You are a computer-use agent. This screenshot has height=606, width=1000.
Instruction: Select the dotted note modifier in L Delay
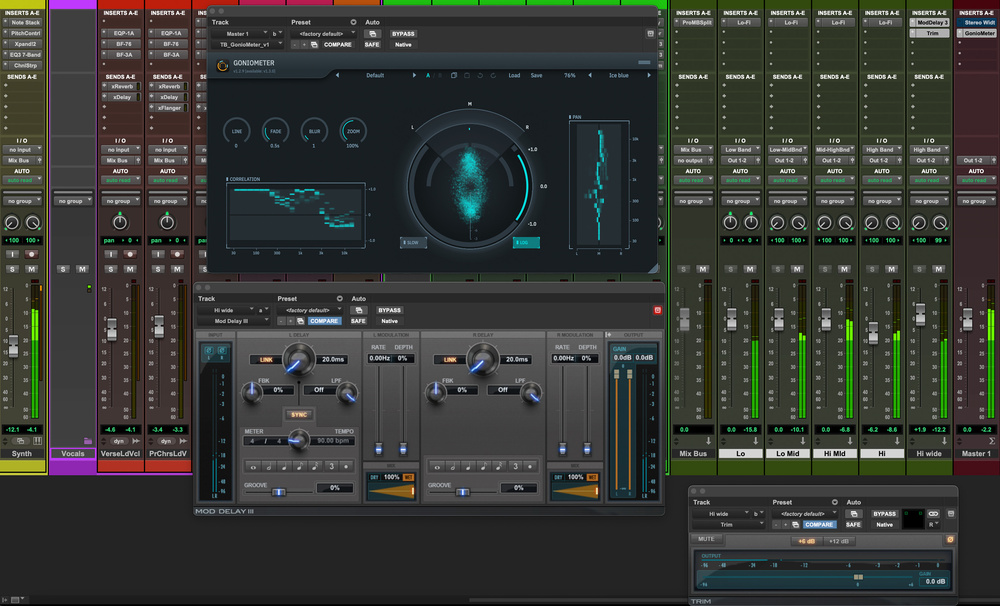[347, 466]
